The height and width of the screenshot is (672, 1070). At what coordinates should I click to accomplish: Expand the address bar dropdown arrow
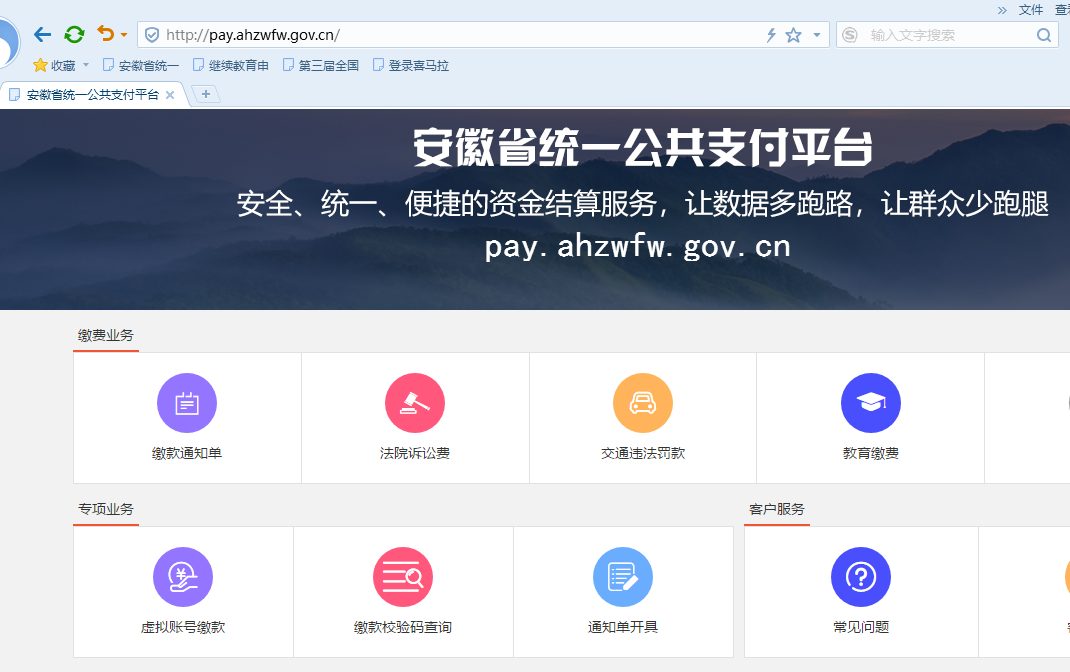tap(817, 35)
